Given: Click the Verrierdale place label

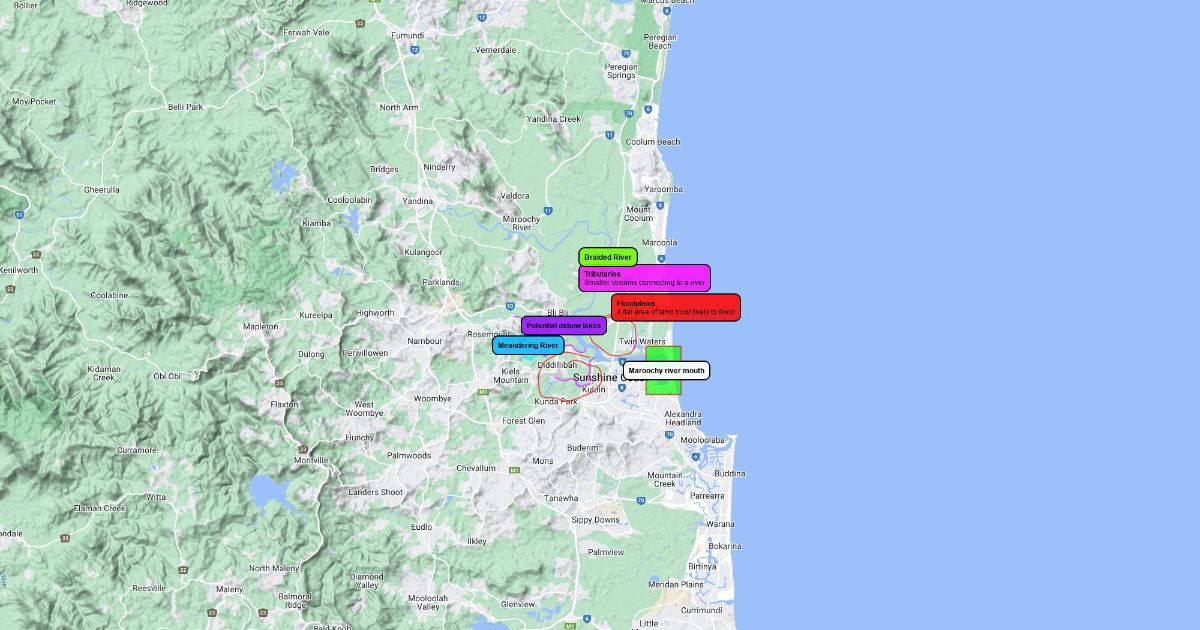Looking at the screenshot, I should pyautogui.click(x=497, y=49).
